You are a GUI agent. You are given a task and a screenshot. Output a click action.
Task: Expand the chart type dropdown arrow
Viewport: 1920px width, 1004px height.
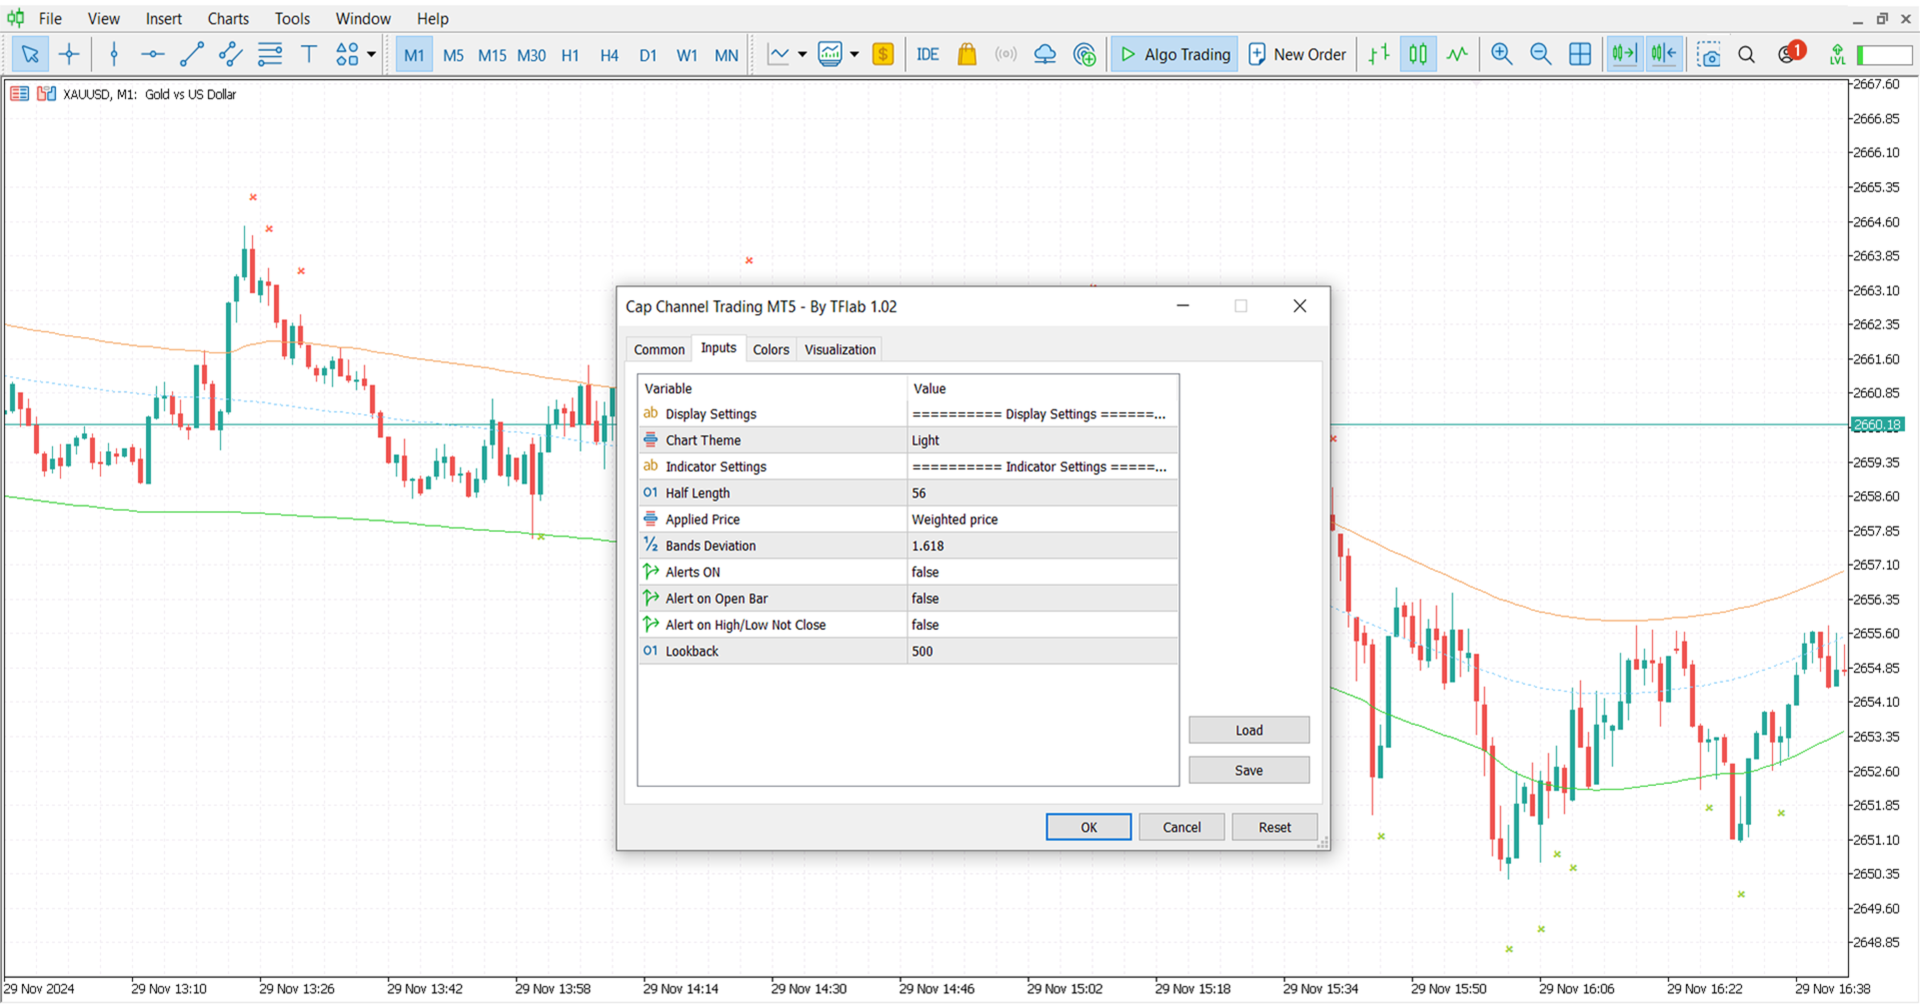802,55
